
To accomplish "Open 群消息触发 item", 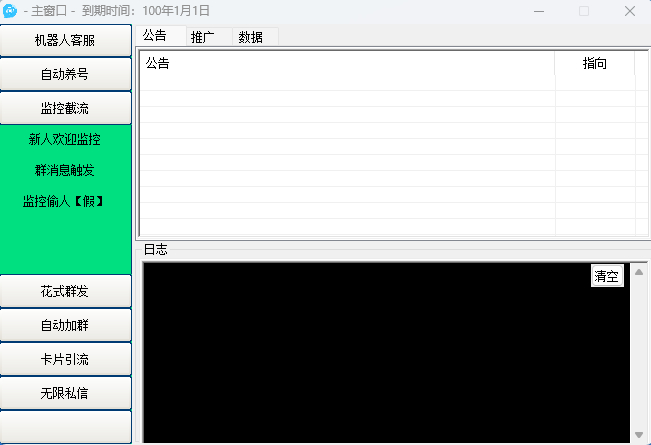I will (x=65, y=170).
